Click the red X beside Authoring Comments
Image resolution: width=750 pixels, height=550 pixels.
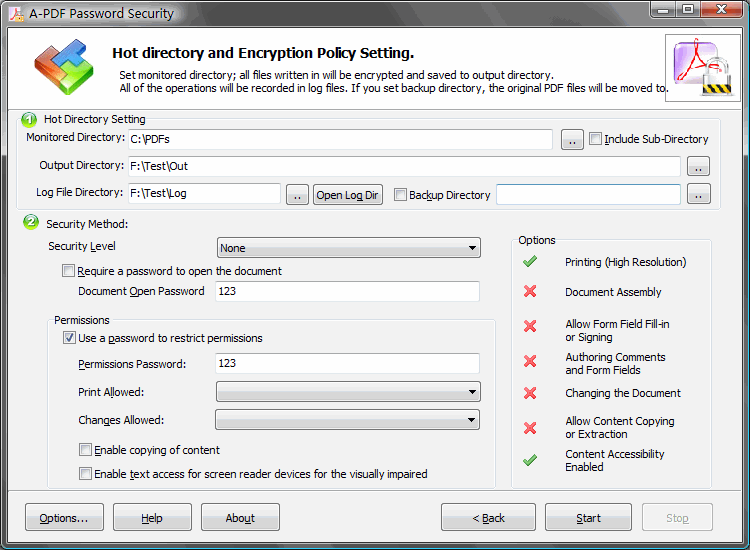pyautogui.click(x=529, y=361)
